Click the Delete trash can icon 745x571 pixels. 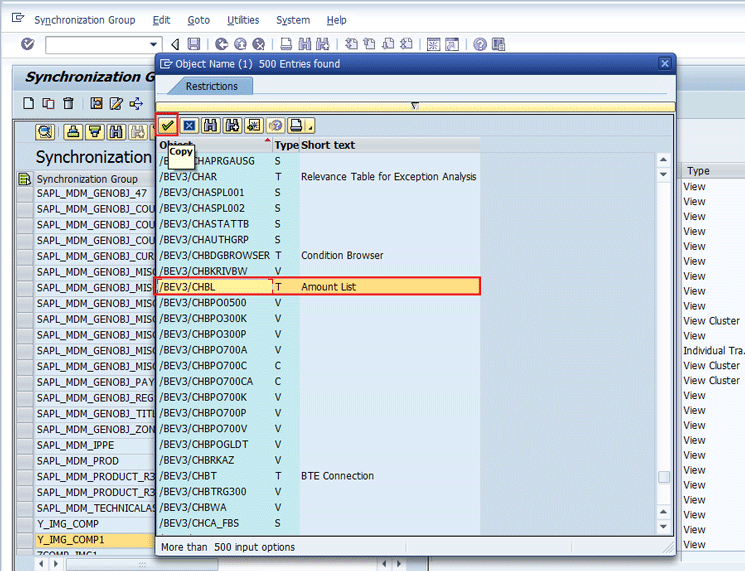68,103
